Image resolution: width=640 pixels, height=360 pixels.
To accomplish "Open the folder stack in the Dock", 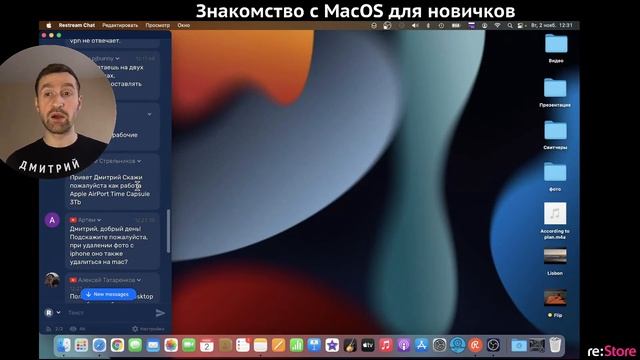I will coord(519,345).
